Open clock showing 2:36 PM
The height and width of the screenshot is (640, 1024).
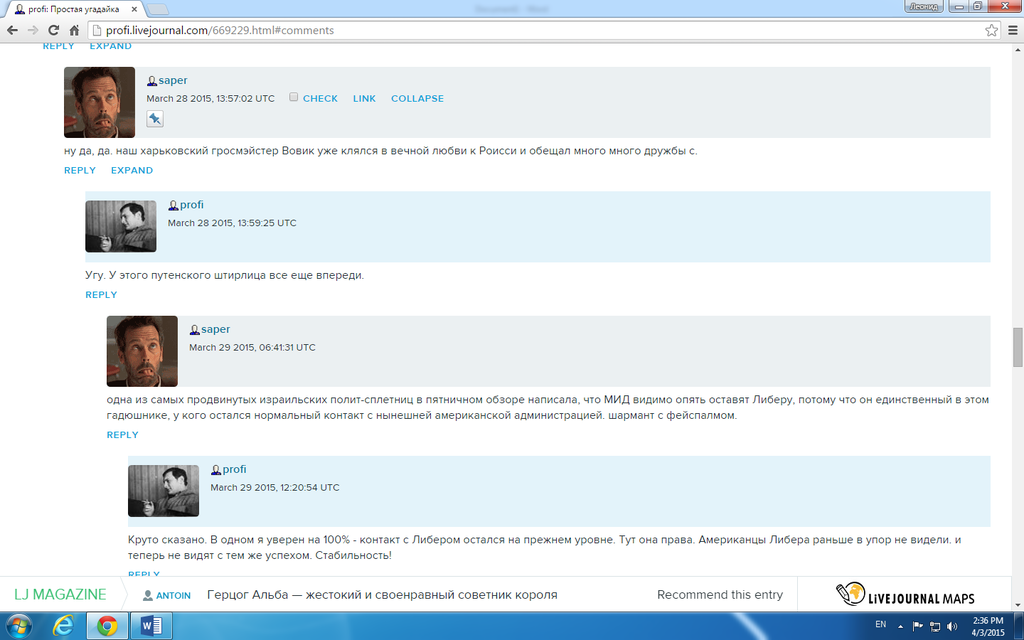987,626
